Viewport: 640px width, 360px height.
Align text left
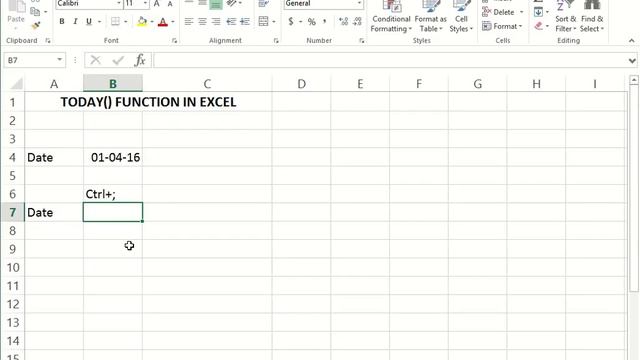189,21
